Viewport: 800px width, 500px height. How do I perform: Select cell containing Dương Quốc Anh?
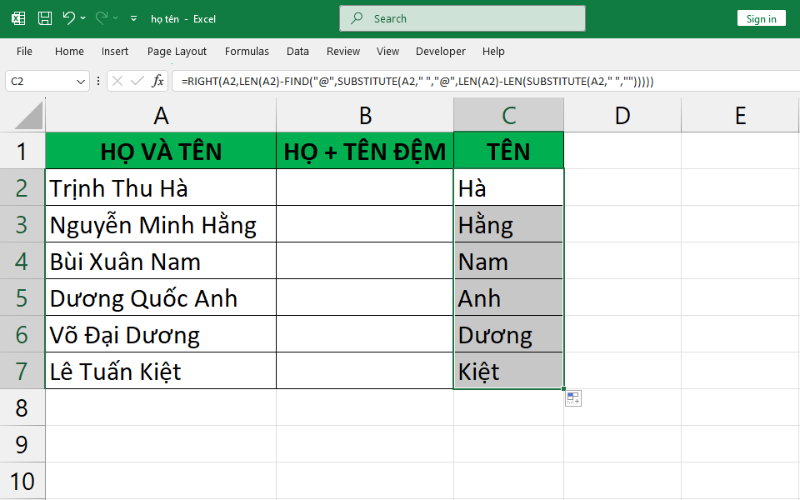(161, 297)
